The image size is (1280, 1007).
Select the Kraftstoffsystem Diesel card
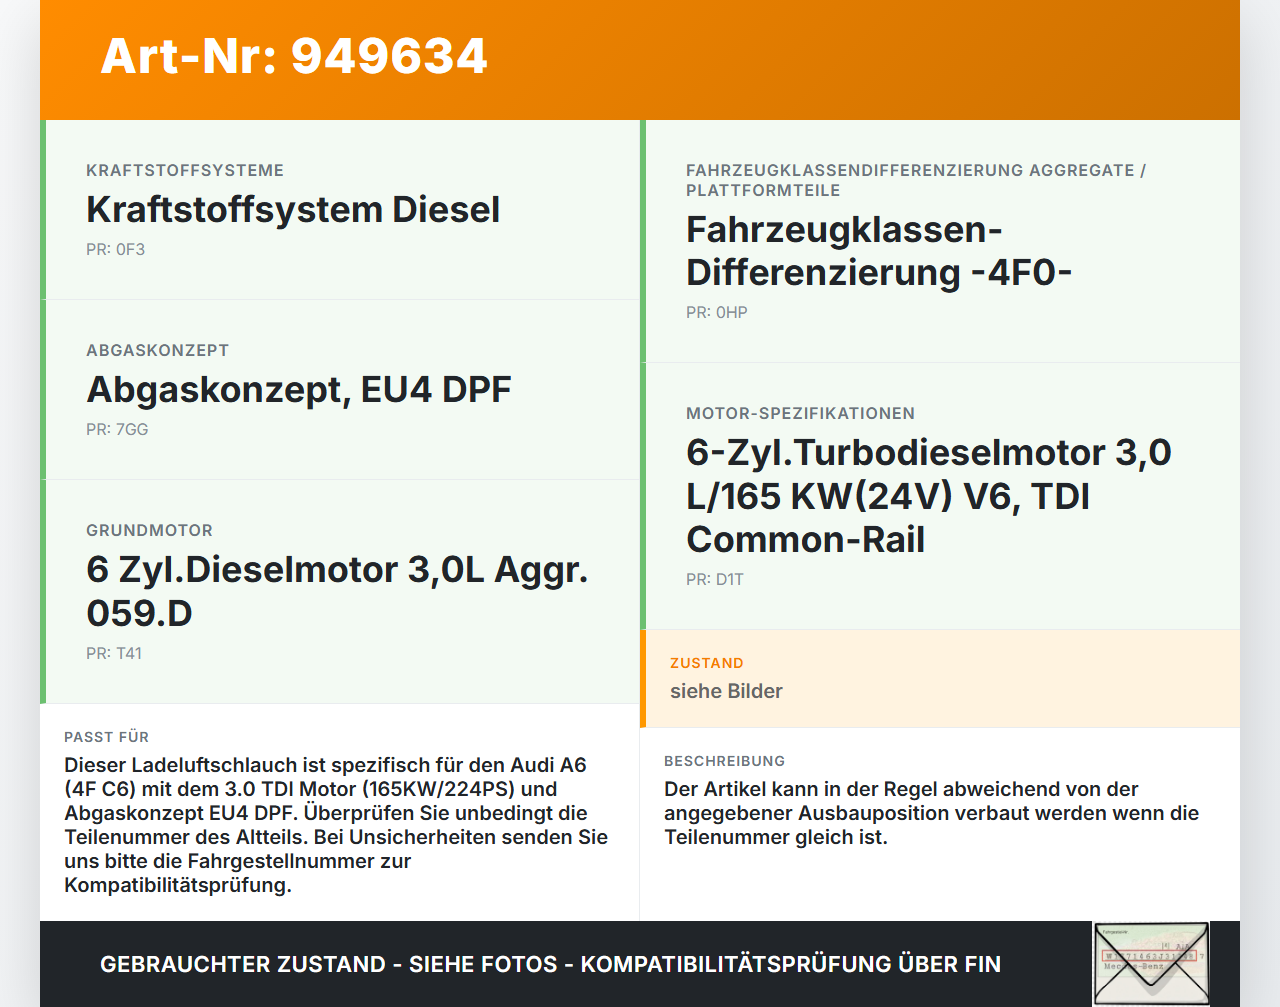coord(293,210)
